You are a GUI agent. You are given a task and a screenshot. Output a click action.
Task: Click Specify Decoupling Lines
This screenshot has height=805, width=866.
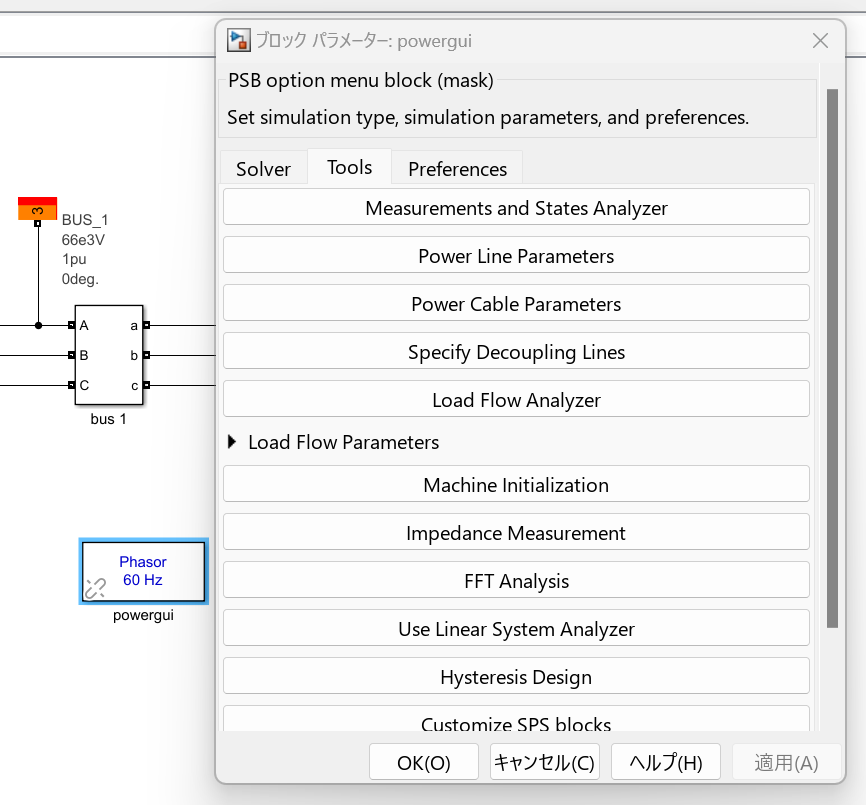[x=516, y=351]
